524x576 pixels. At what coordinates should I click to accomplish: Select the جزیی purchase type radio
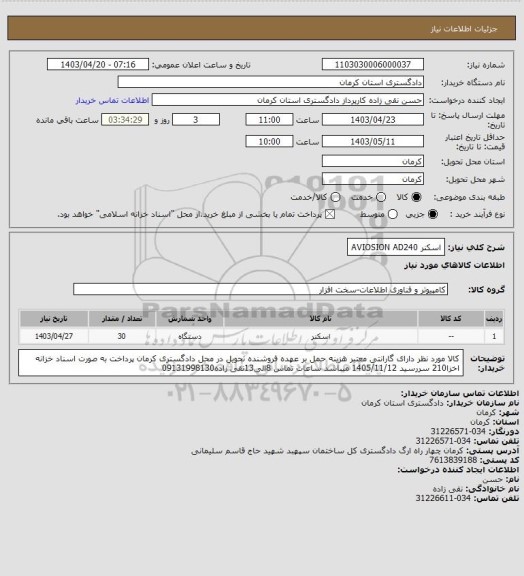pyautogui.click(x=433, y=214)
